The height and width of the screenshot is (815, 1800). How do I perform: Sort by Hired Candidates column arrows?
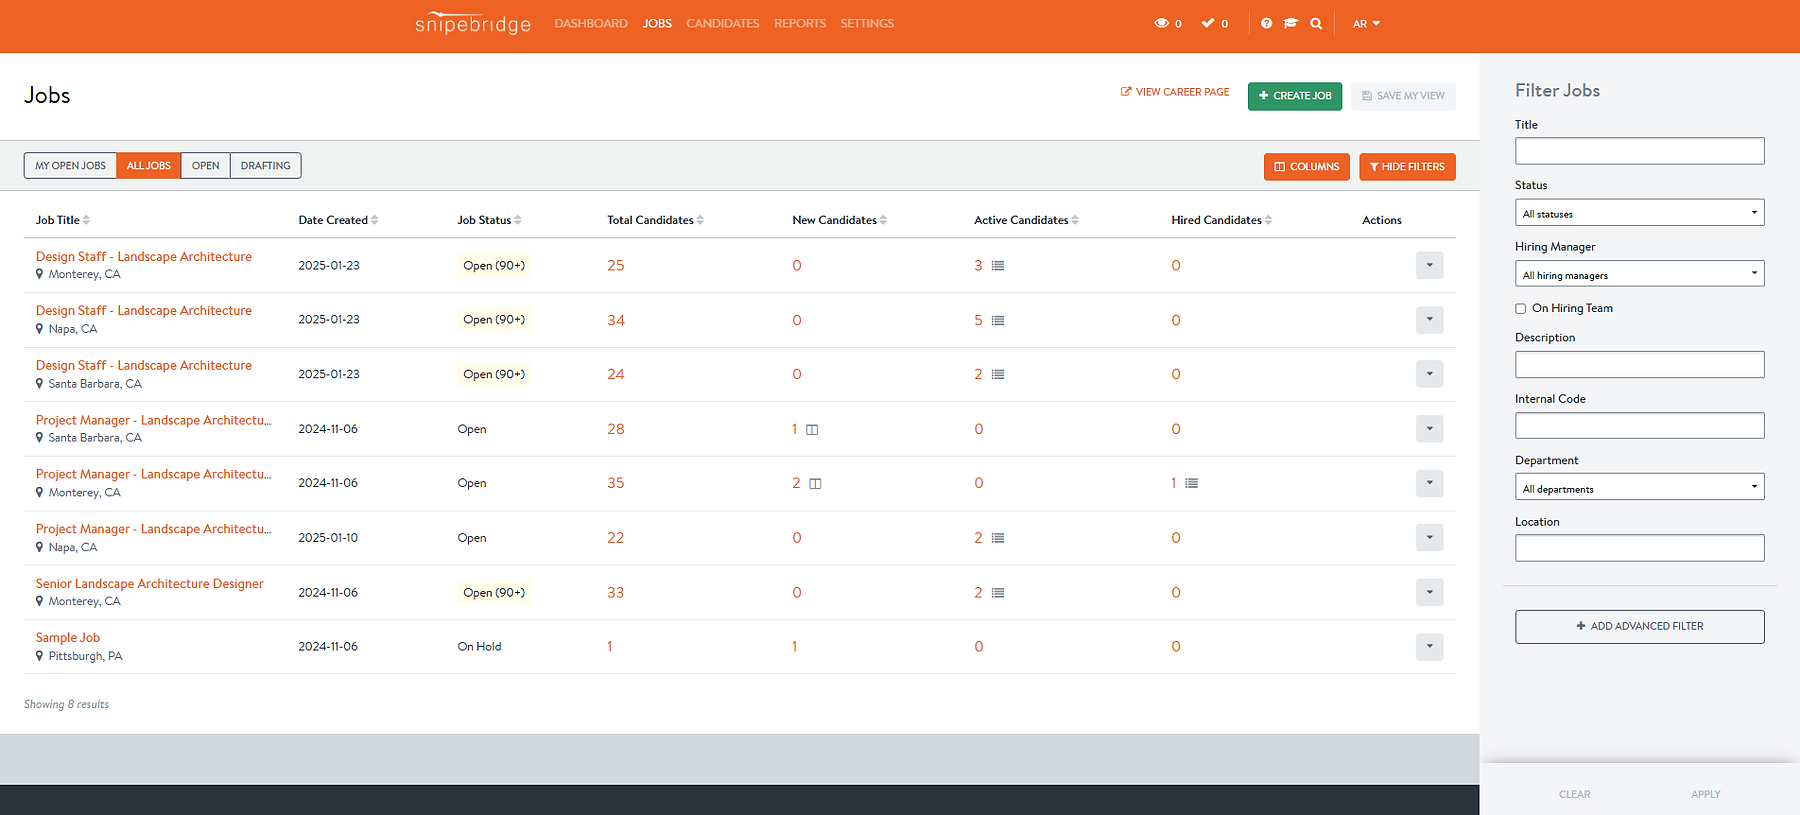(x=1268, y=220)
